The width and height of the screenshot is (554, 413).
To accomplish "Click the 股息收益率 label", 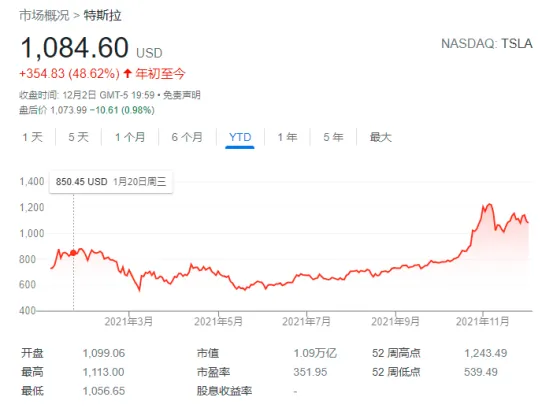I will coord(224,391).
